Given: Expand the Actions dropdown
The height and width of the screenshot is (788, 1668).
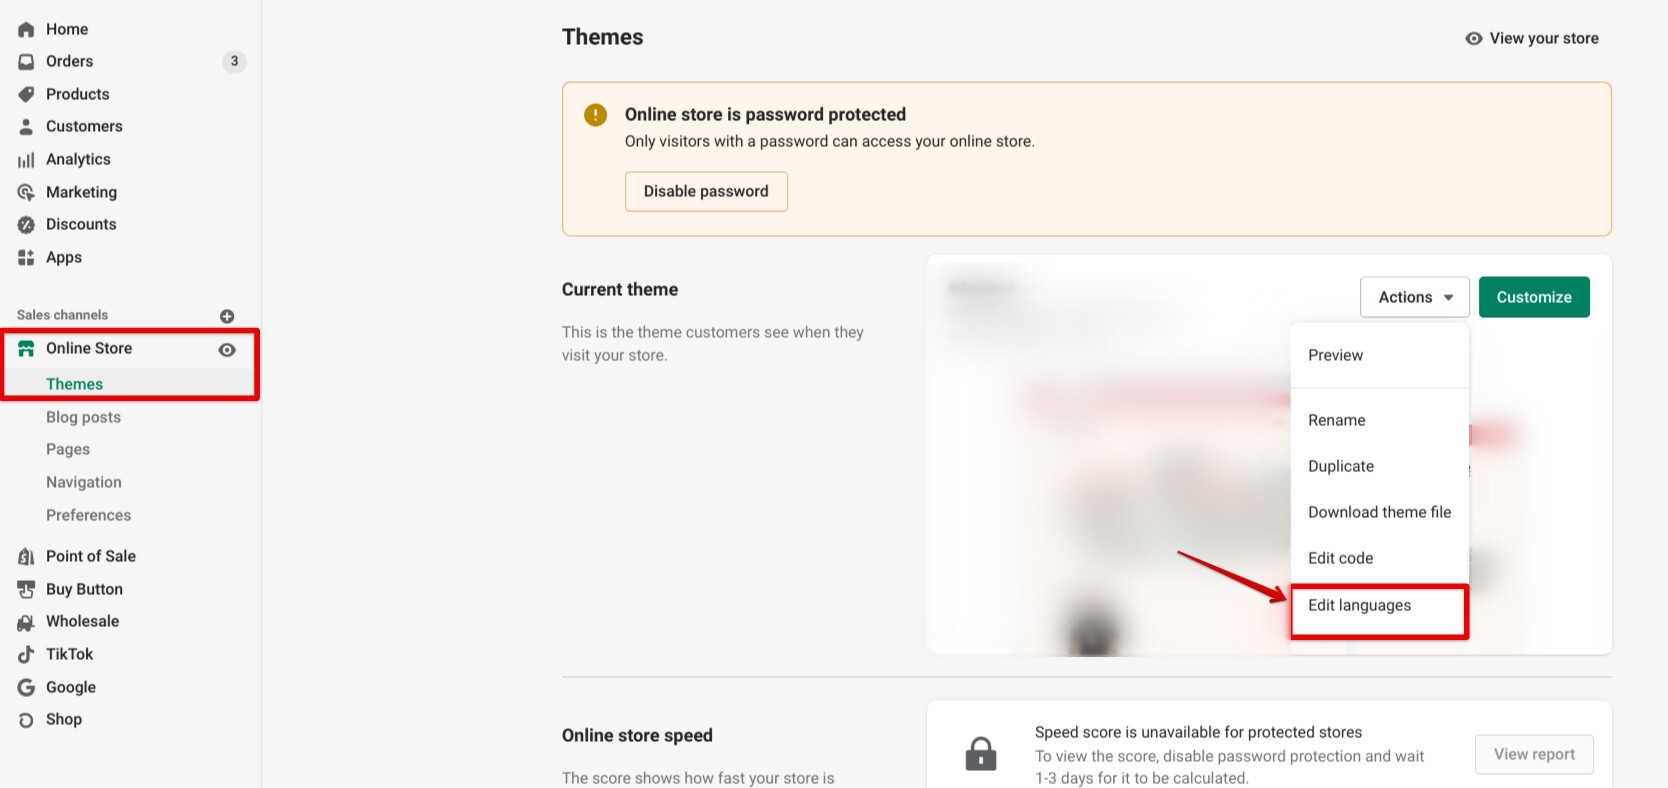Looking at the screenshot, I should tap(1414, 297).
